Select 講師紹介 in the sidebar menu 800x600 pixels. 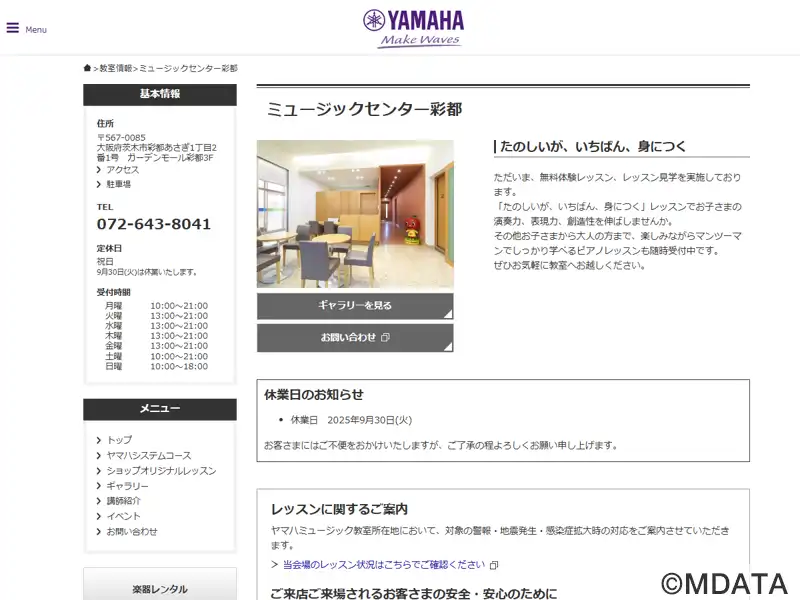click(123, 501)
